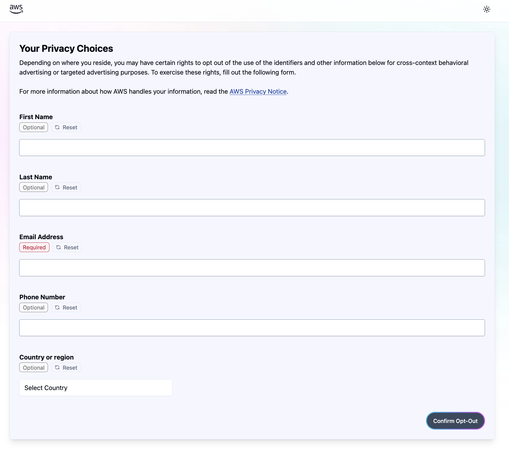Reset the Email Address field
The height and width of the screenshot is (452, 509).
(67, 247)
